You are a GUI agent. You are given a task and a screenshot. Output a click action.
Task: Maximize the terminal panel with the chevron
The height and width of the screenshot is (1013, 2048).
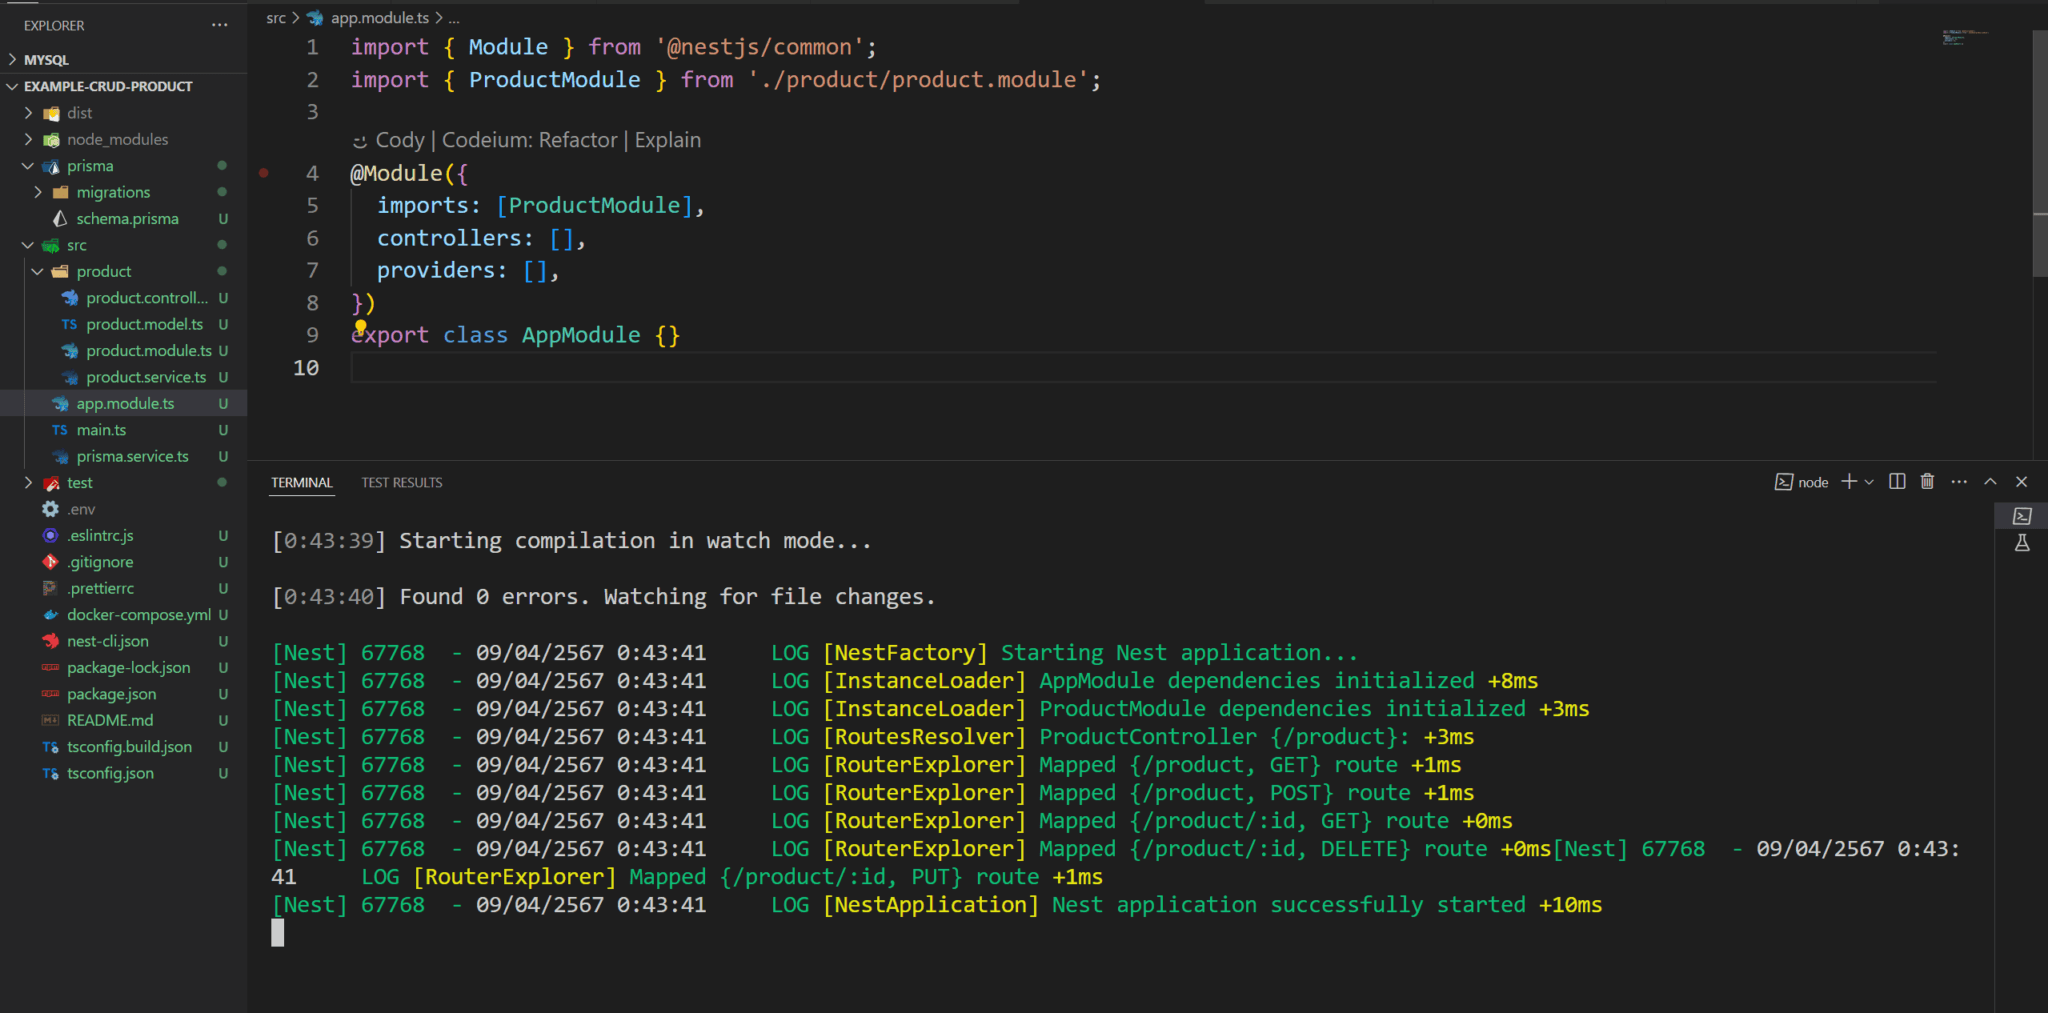(1990, 481)
